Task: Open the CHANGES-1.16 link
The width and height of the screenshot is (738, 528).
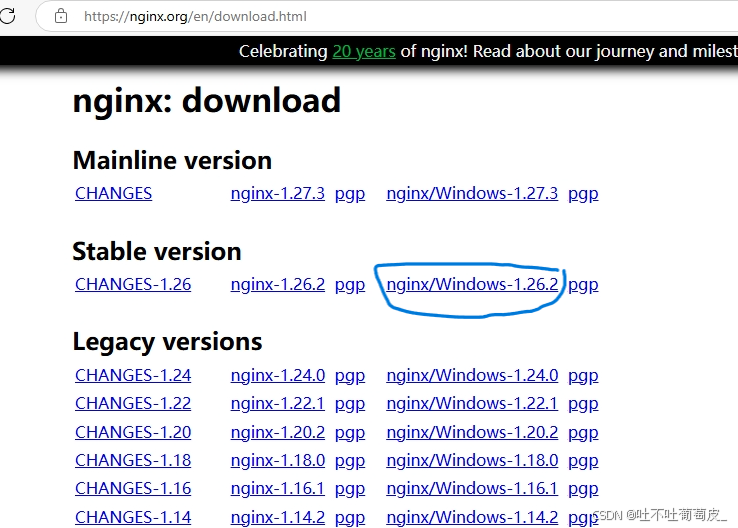Action: point(133,488)
